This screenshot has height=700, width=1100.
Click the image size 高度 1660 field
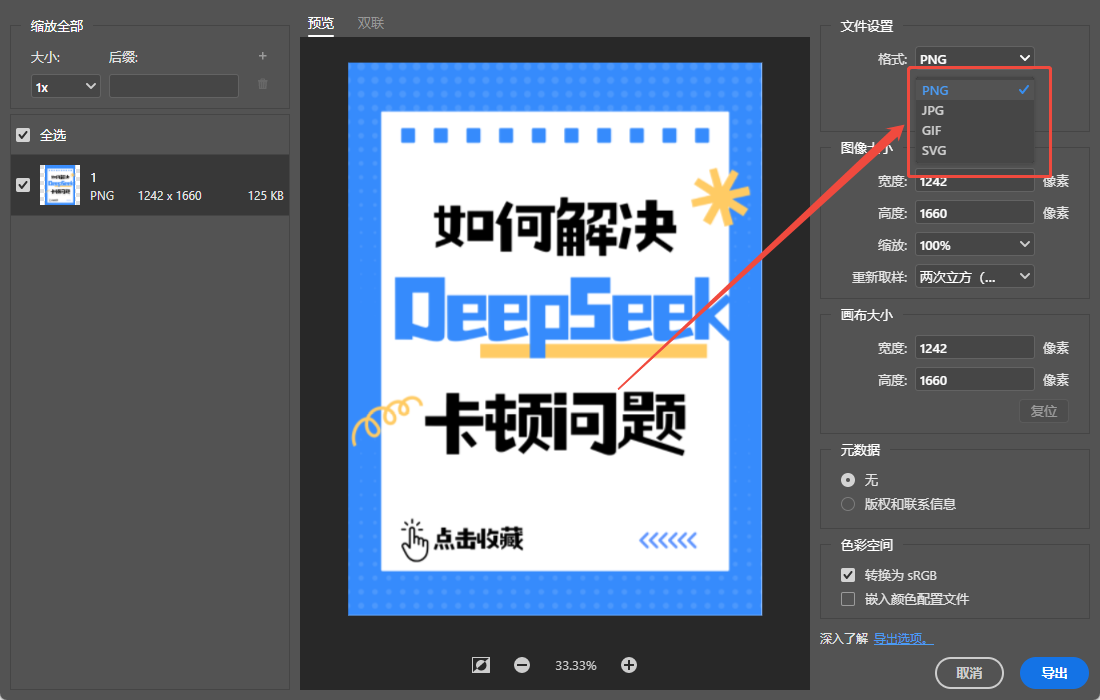point(974,213)
